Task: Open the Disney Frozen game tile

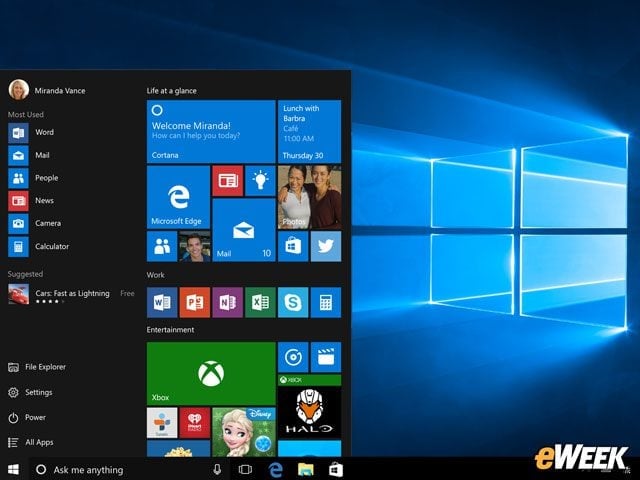Action: (244, 432)
